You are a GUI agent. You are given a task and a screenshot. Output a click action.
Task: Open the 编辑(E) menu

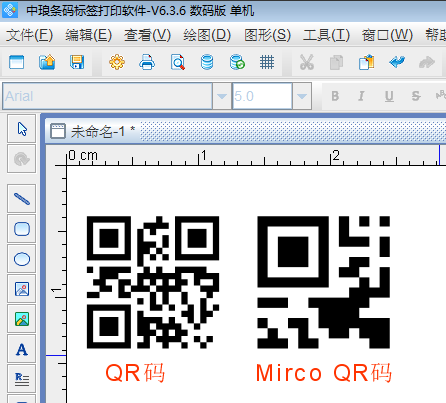(88, 35)
